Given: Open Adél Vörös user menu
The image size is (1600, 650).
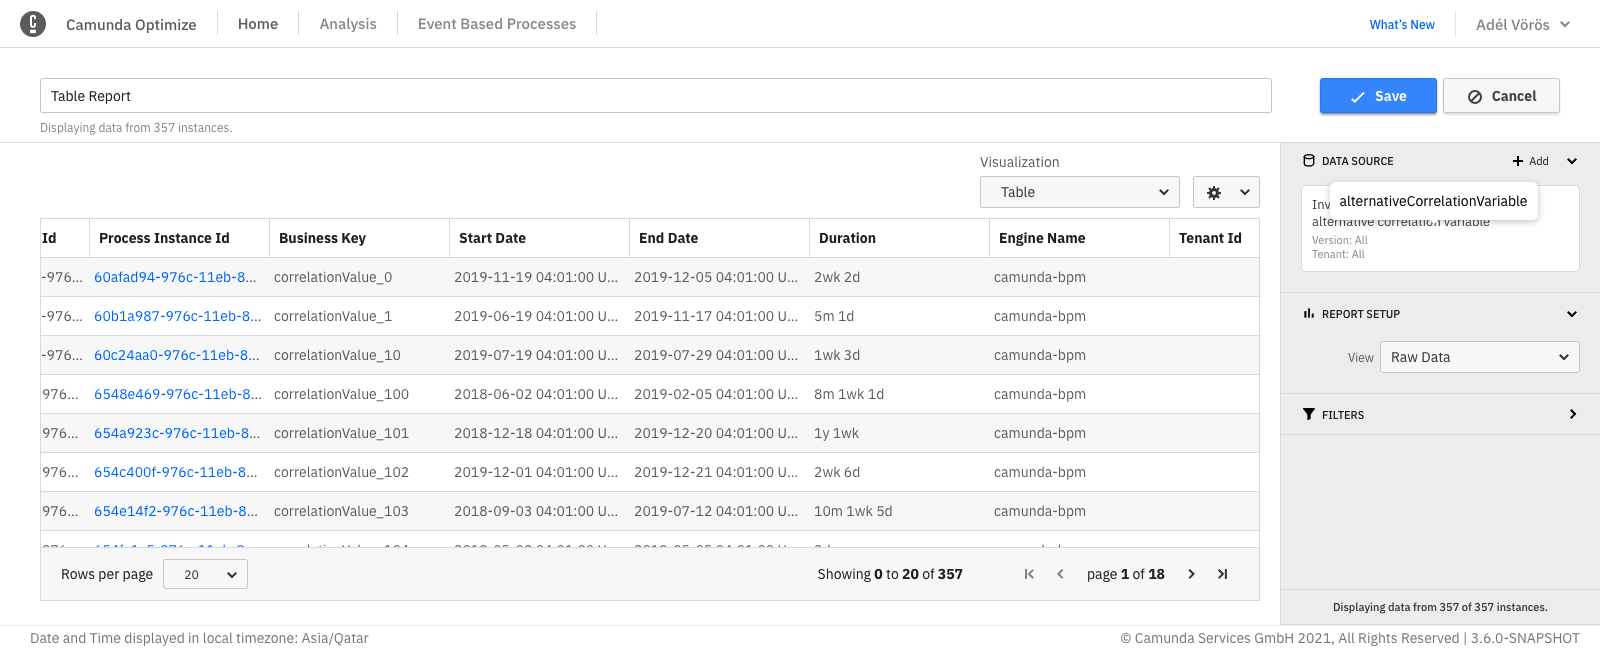Looking at the screenshot, I should point(1522,24).
